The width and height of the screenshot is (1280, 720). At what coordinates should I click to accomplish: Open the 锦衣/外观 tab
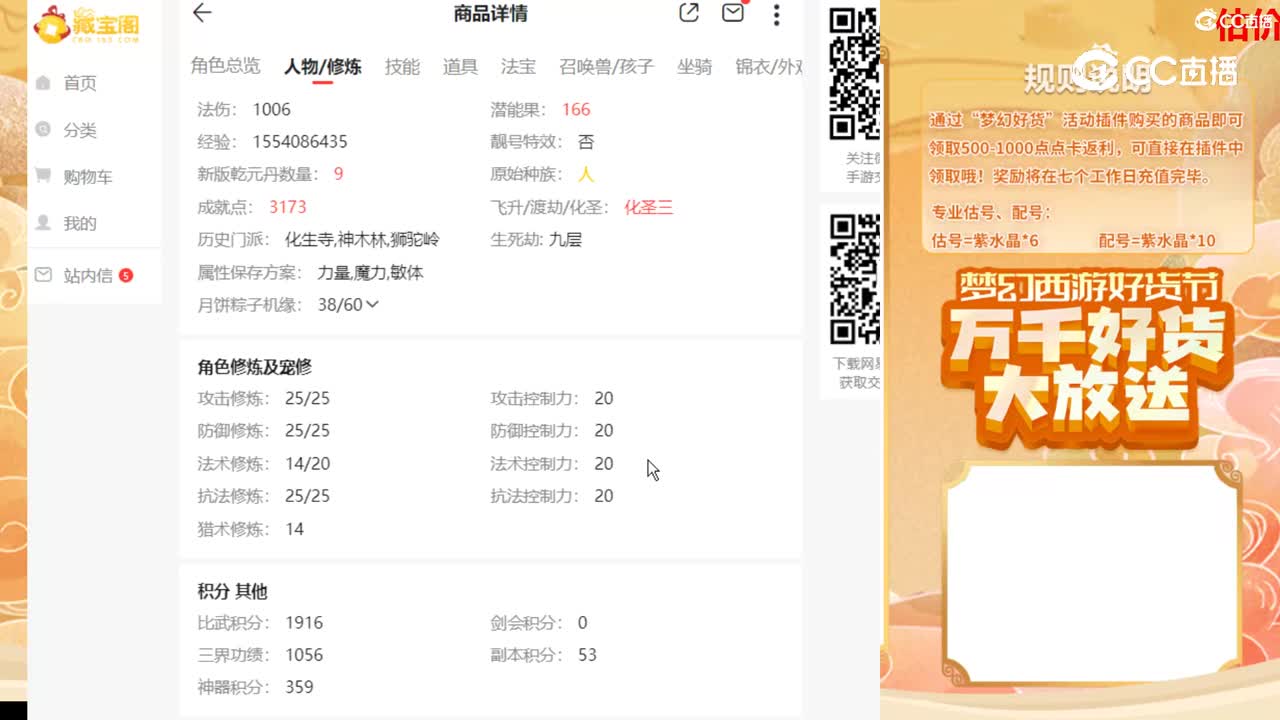(768, 67)
